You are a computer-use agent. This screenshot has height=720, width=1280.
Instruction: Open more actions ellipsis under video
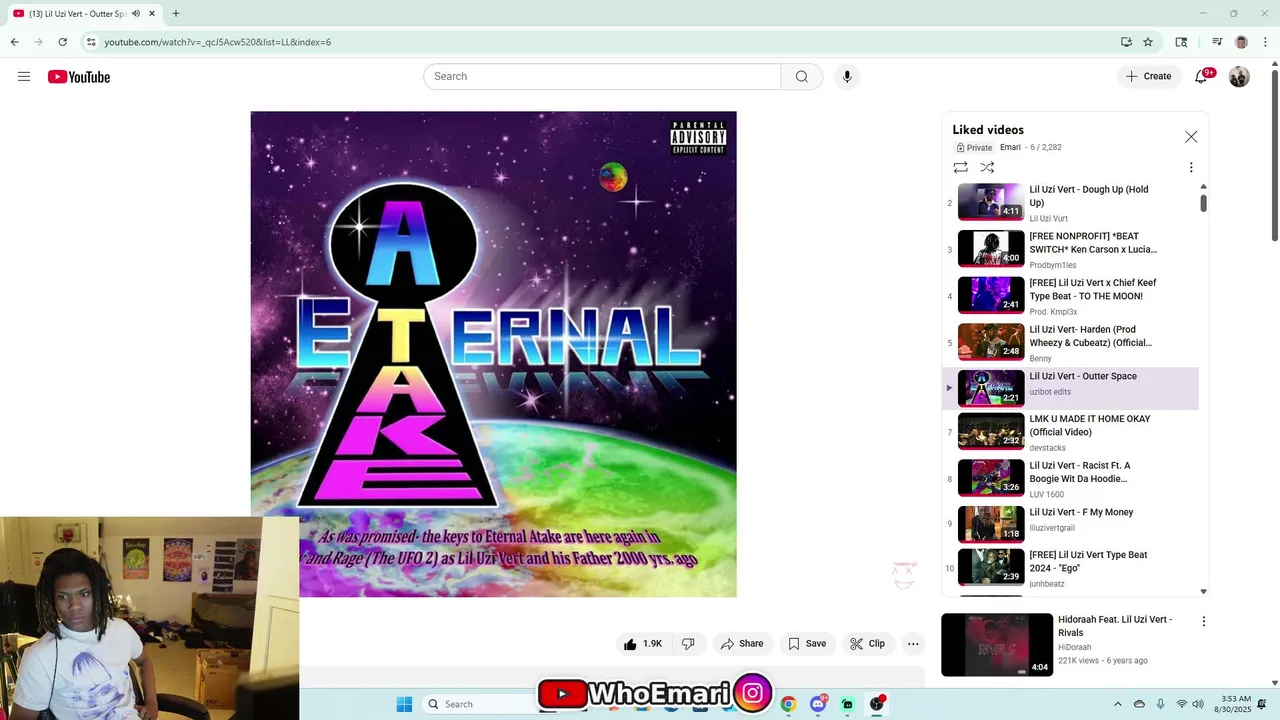(x=913, y=644)
